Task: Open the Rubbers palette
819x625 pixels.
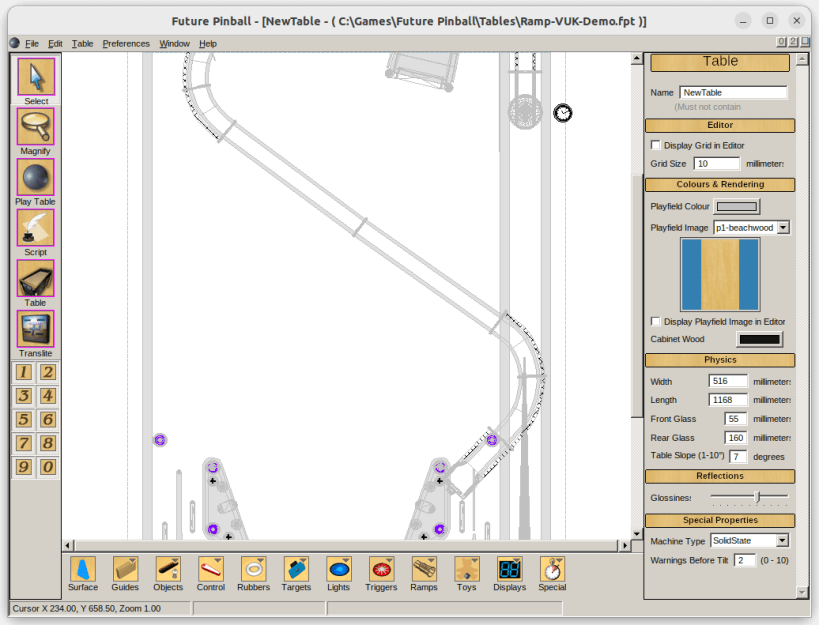Action: (254, 569)
